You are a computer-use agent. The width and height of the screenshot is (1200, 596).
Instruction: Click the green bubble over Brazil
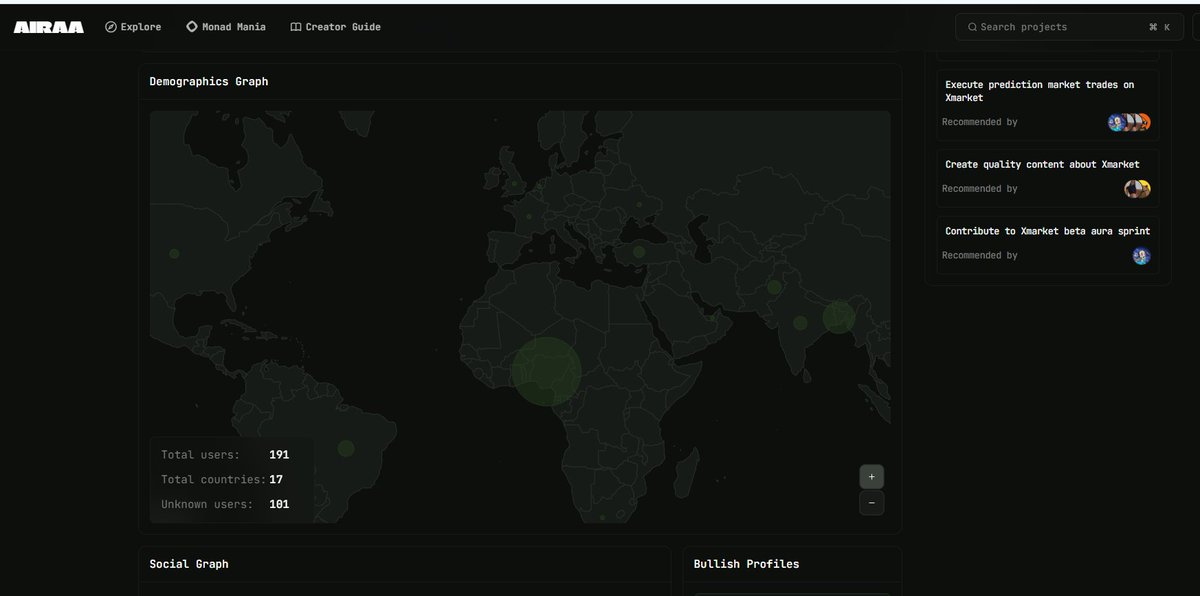[346, 448]
